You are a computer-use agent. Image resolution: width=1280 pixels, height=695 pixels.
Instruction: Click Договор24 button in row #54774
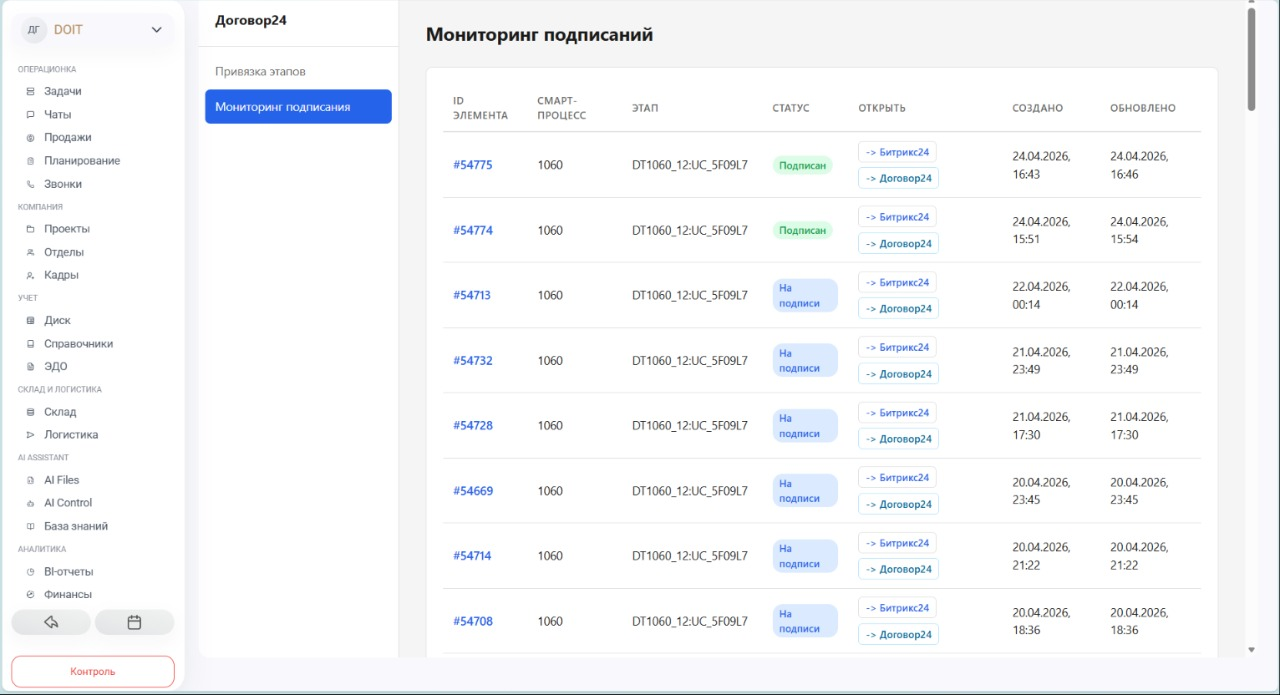898,243
